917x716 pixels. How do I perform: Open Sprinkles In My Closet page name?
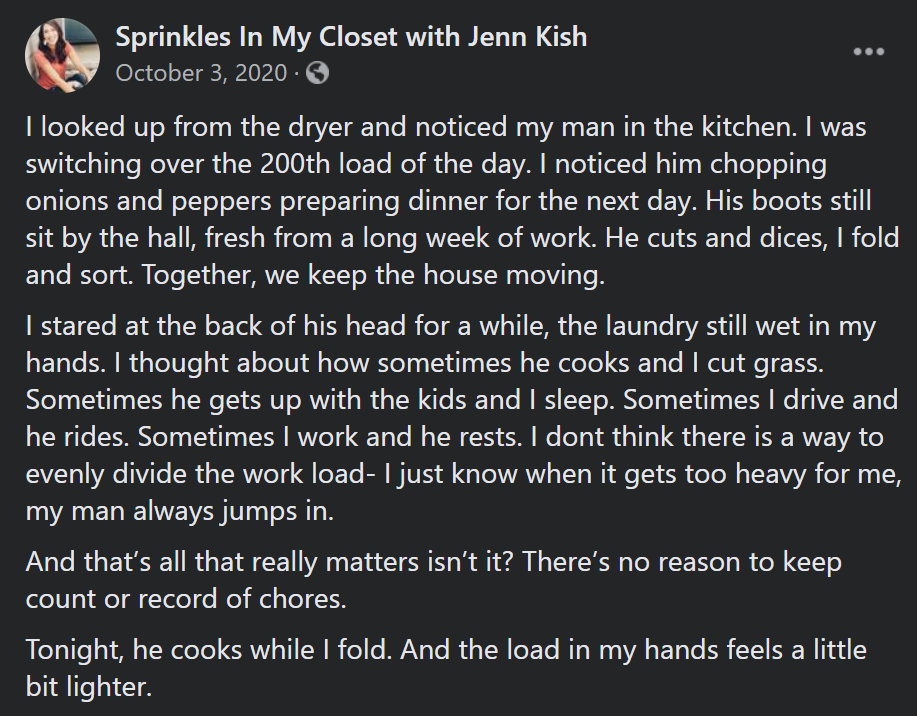351,37
